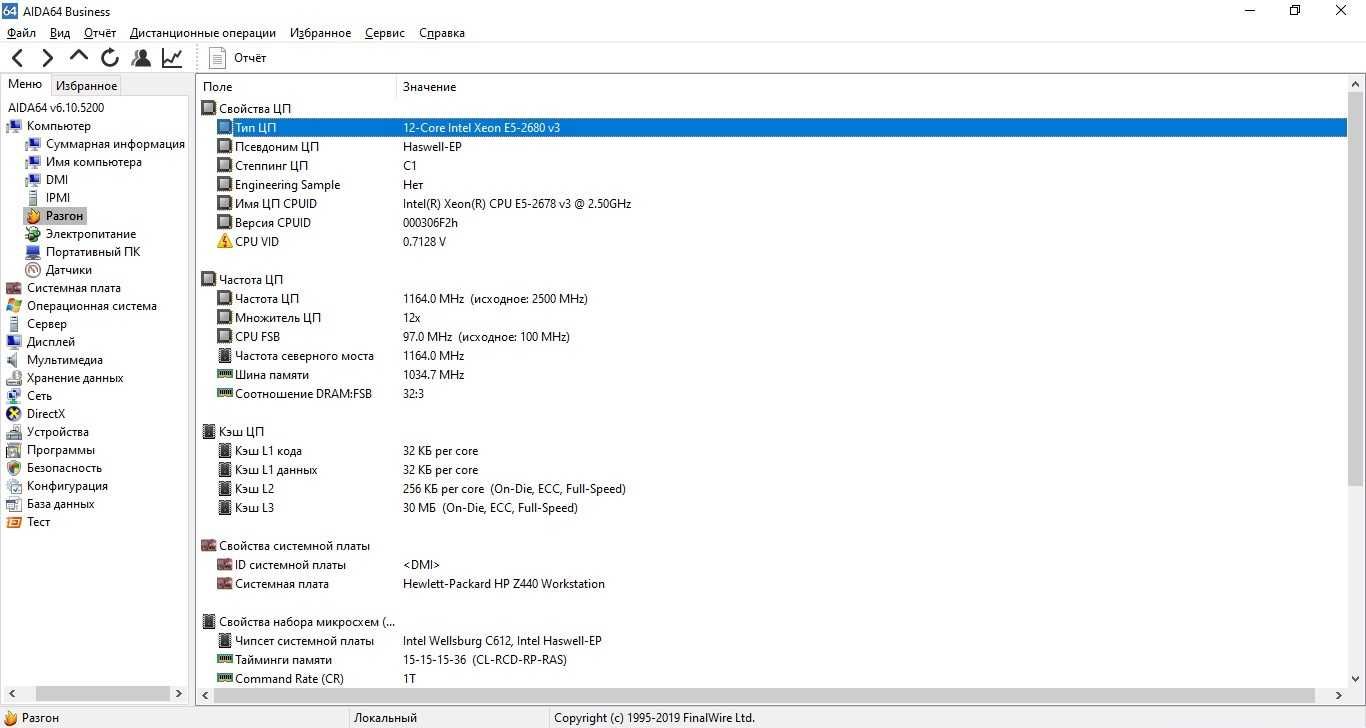Expand the Конфигурация category

[x=67, y=486]
